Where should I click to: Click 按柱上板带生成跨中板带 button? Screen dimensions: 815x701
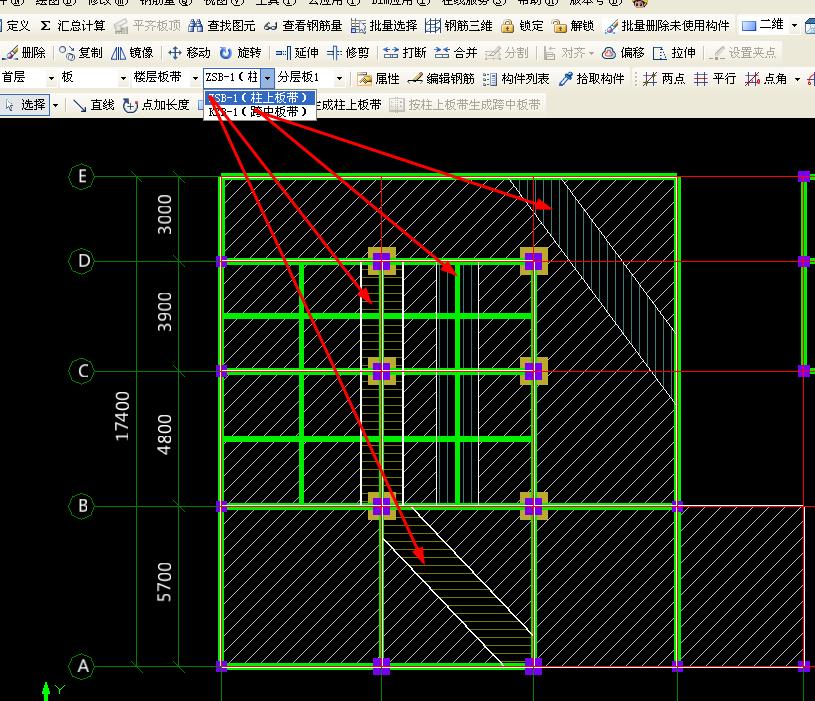[465, 105]
